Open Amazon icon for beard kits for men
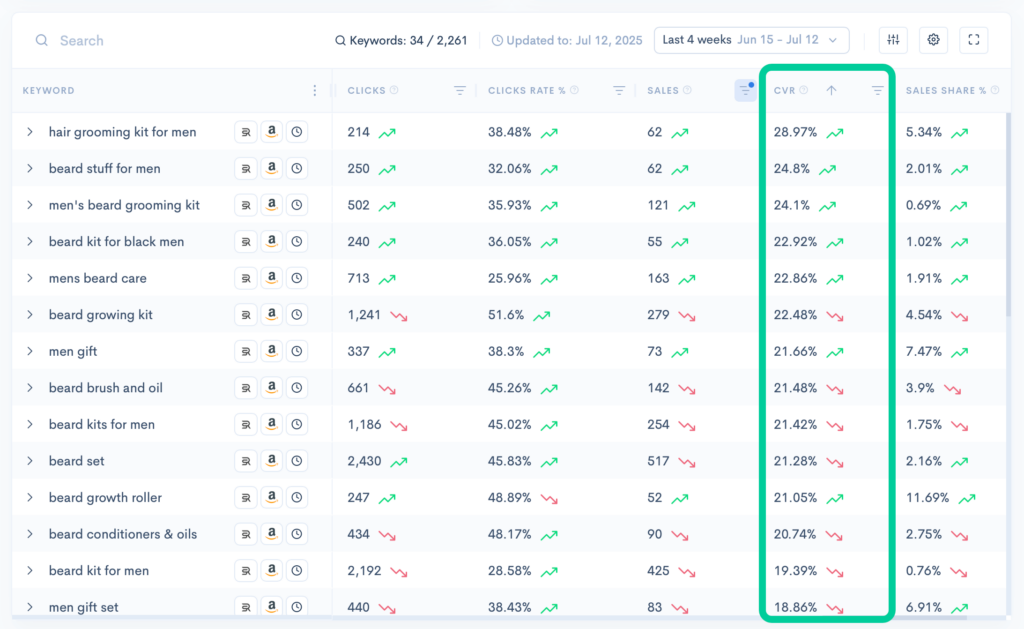The image size is (1024, 629). click(x=271, y=425)
